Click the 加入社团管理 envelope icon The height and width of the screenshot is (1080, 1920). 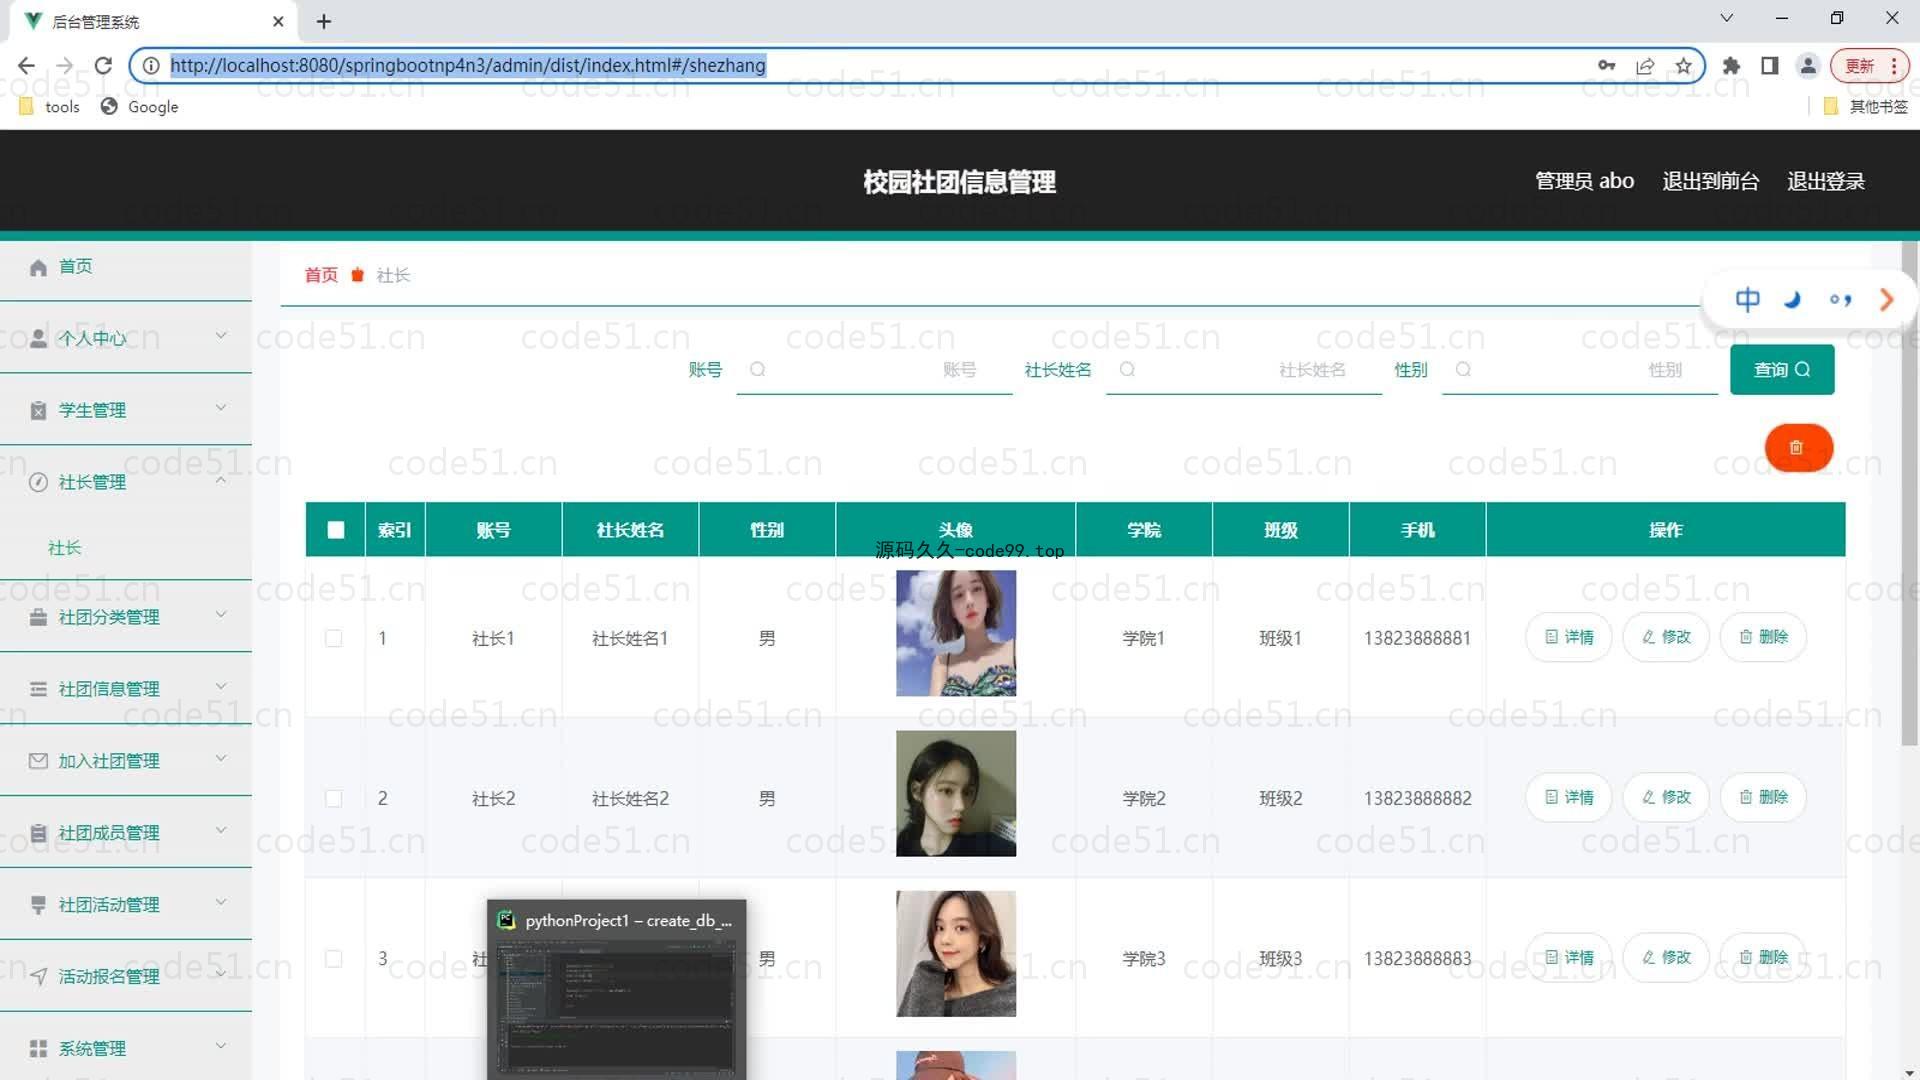[38, 761]
